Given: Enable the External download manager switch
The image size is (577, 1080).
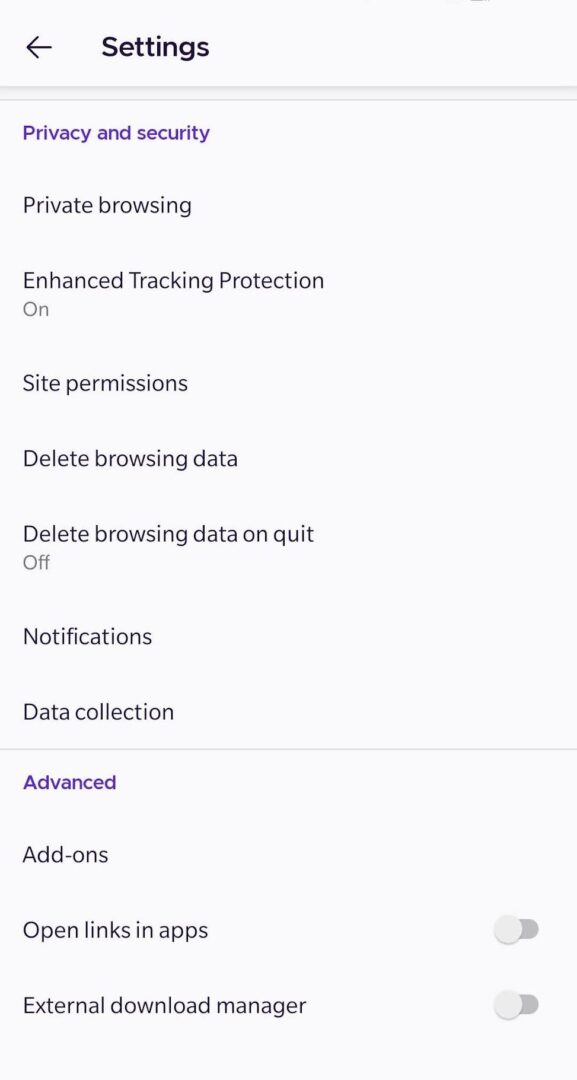Looking at the screenshot, I should tap(517, 1005).
